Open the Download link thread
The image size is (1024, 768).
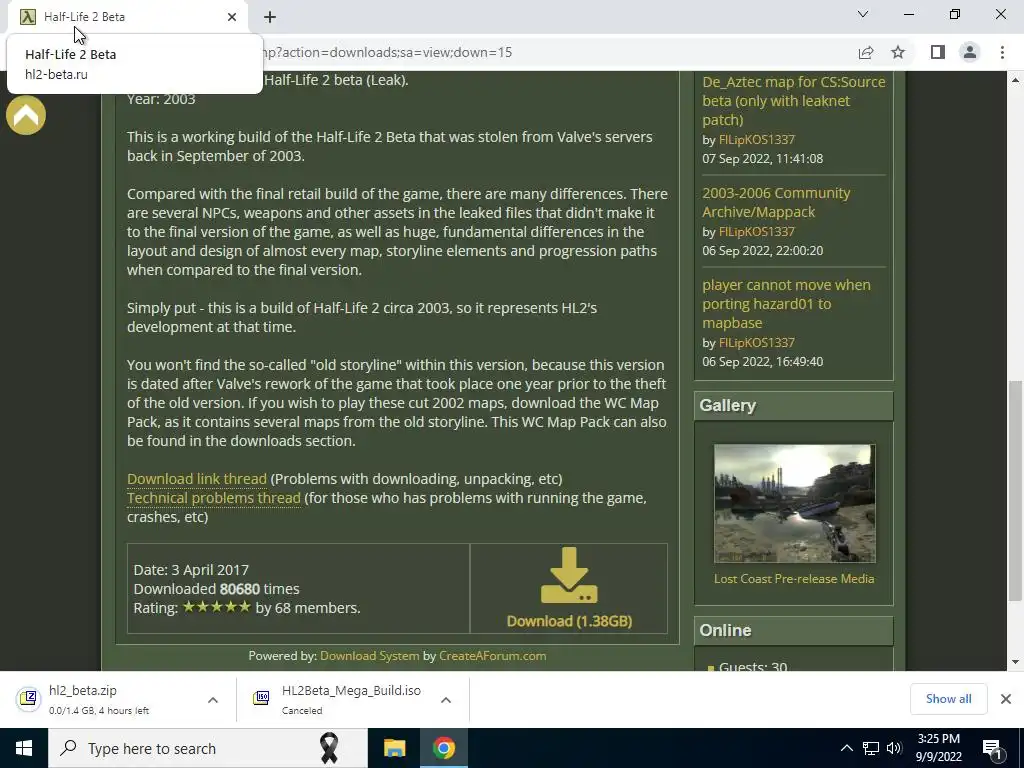[x=197, y=479]
